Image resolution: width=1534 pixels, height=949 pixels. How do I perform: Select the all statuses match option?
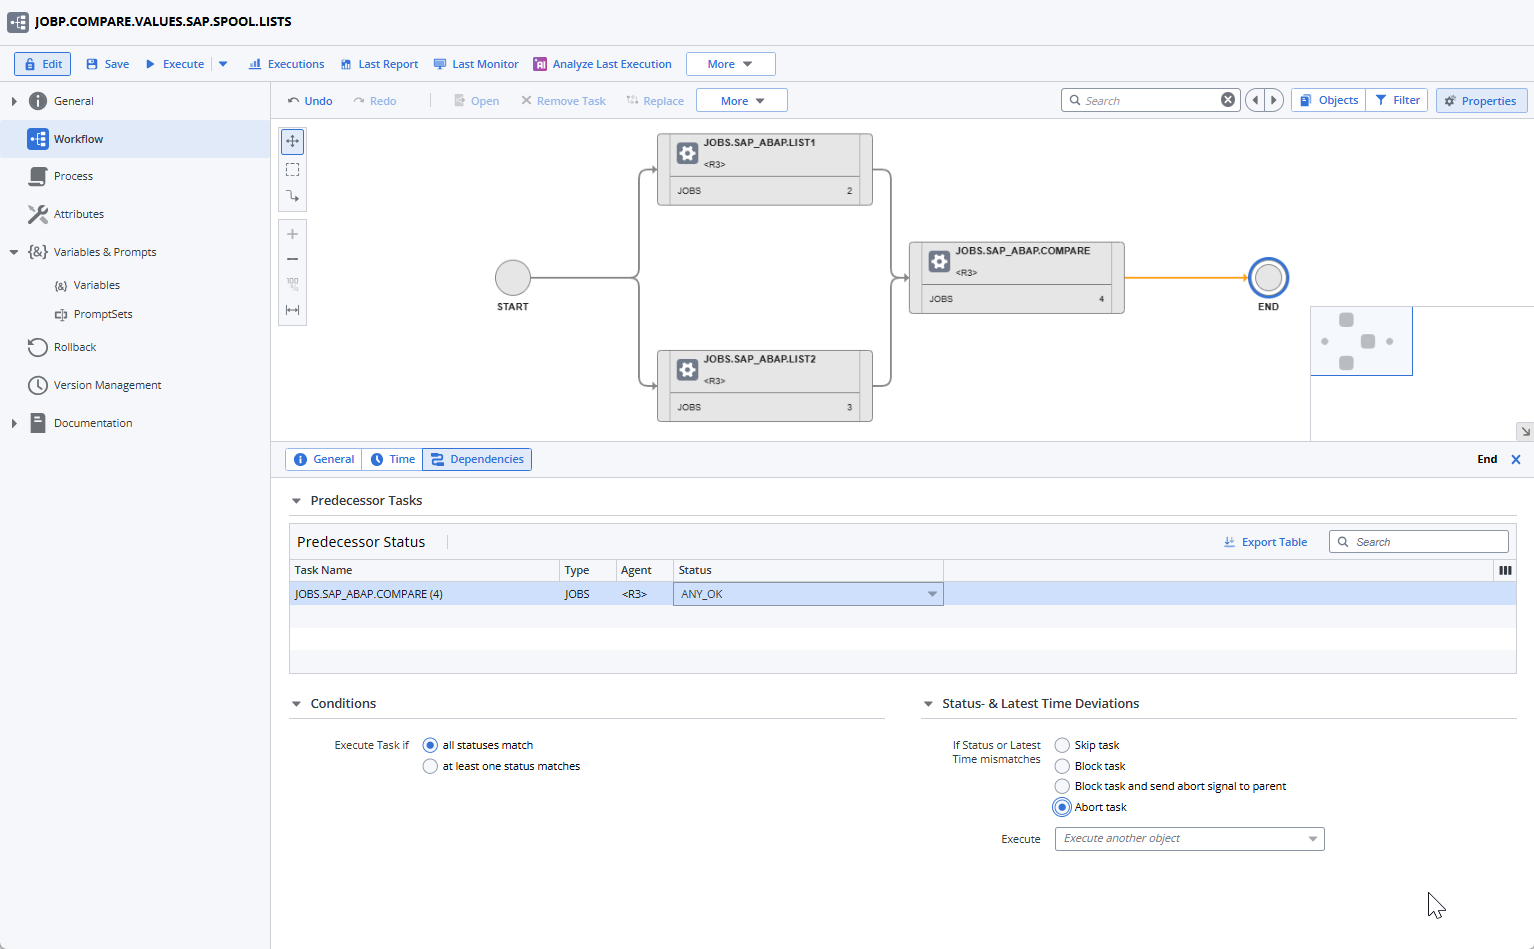[430, 745]
